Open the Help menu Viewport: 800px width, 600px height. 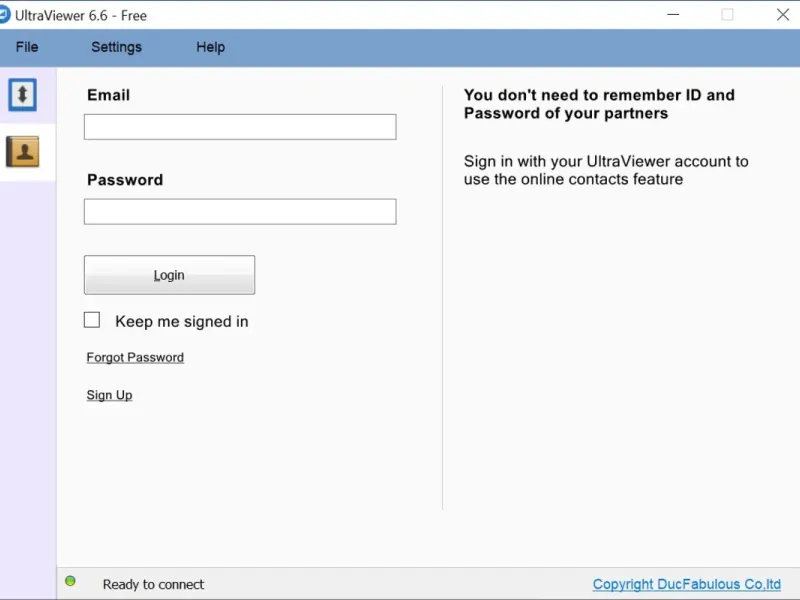(210, 47)
